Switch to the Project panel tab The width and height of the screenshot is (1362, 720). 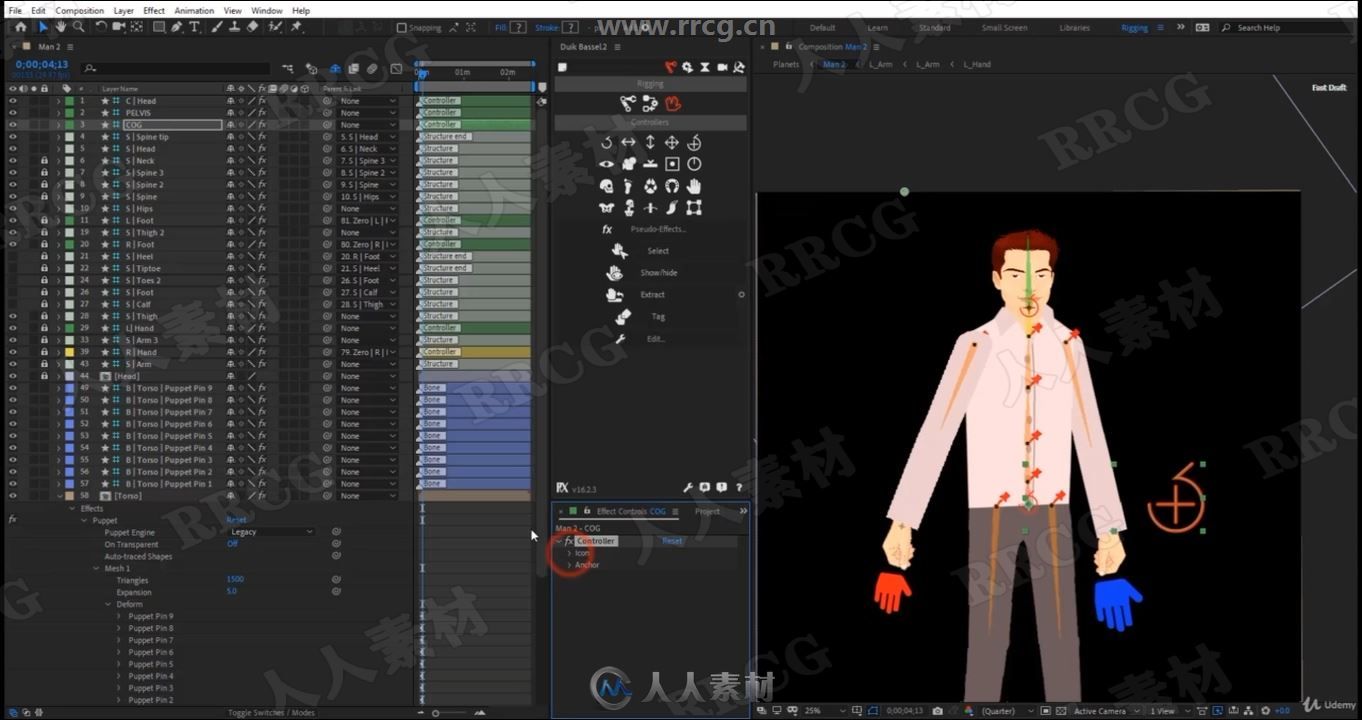[707, 511]
